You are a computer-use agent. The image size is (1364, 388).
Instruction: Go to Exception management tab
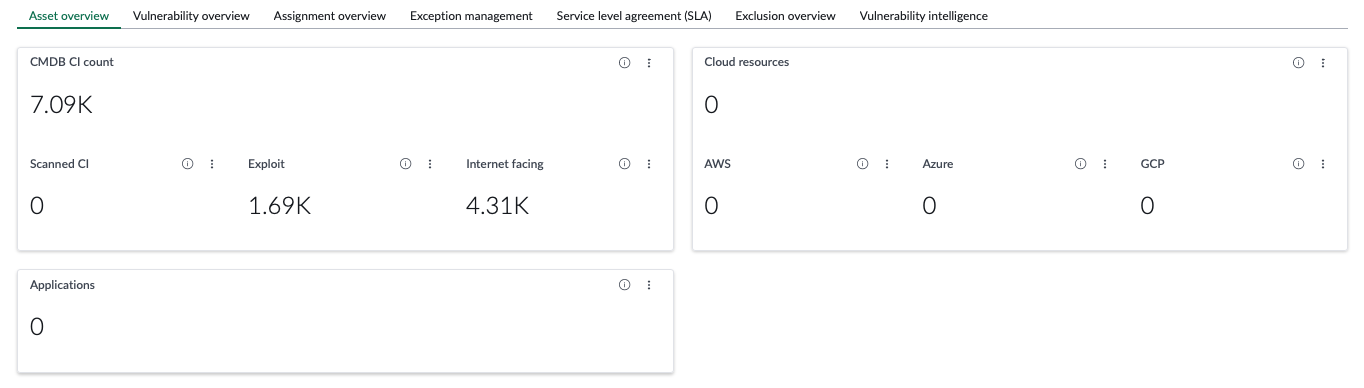(471, 16)
